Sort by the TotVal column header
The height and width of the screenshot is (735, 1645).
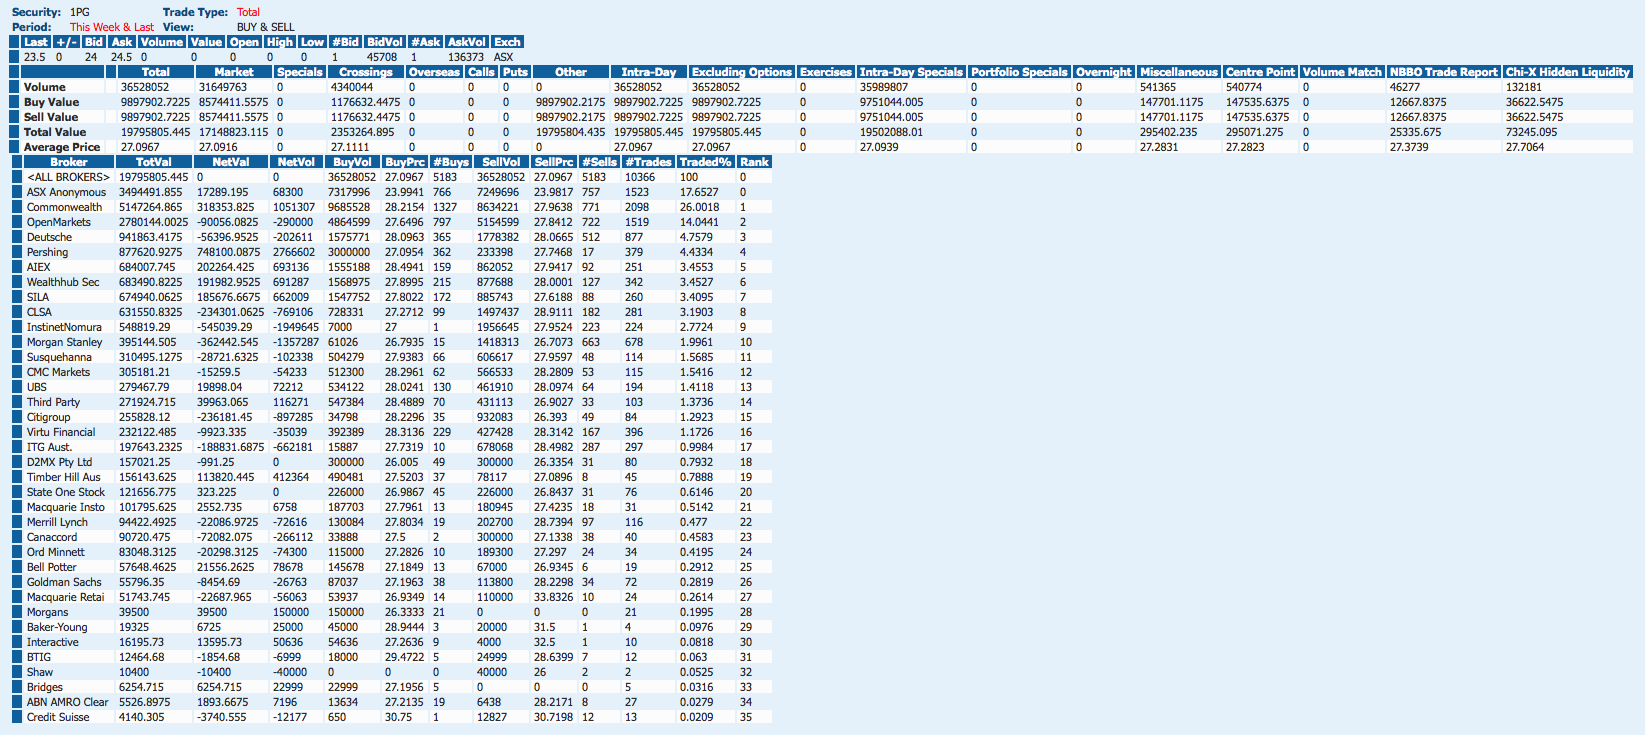154,162
